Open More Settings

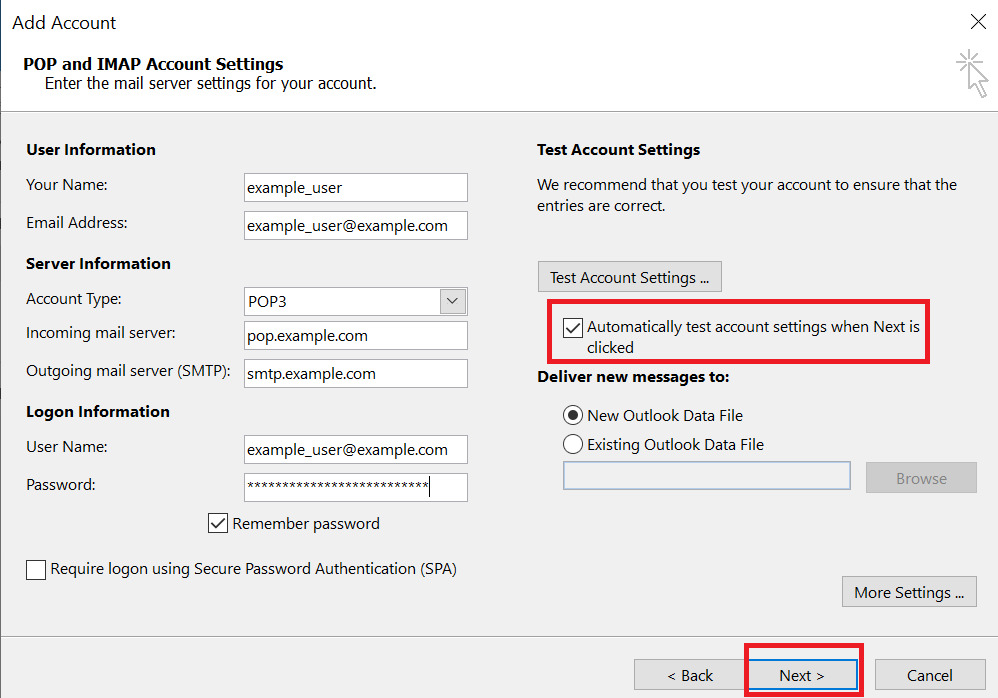[908, 591]
